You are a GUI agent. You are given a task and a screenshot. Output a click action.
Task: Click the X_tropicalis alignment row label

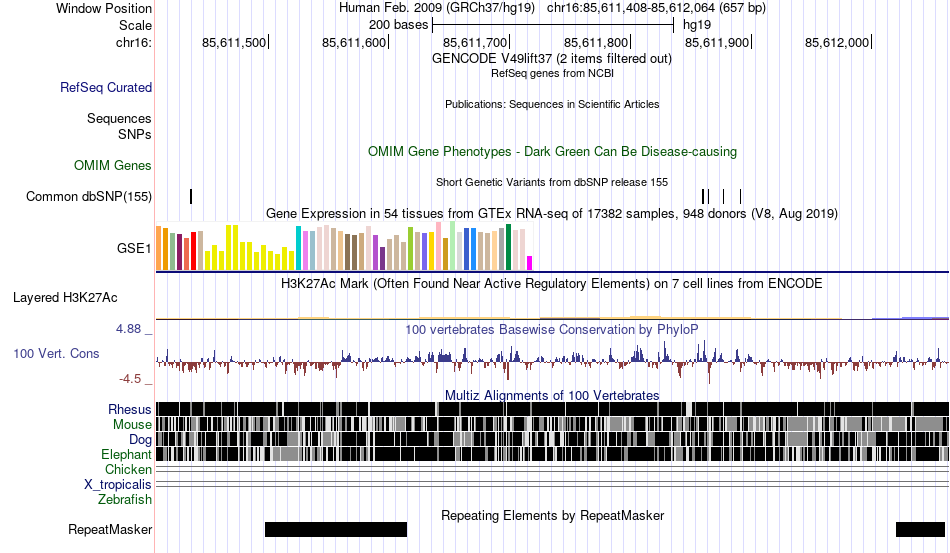click(118, 485)
